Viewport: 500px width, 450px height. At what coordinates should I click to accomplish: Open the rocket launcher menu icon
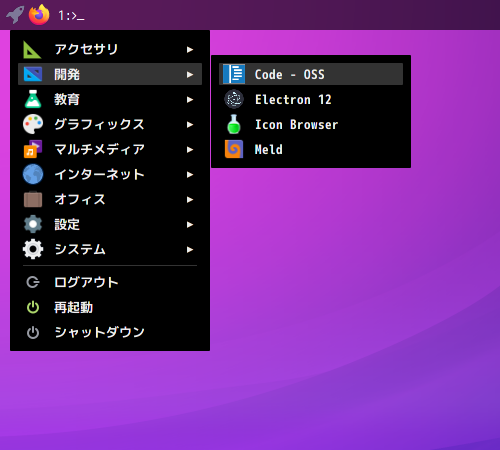pos(15,15)
